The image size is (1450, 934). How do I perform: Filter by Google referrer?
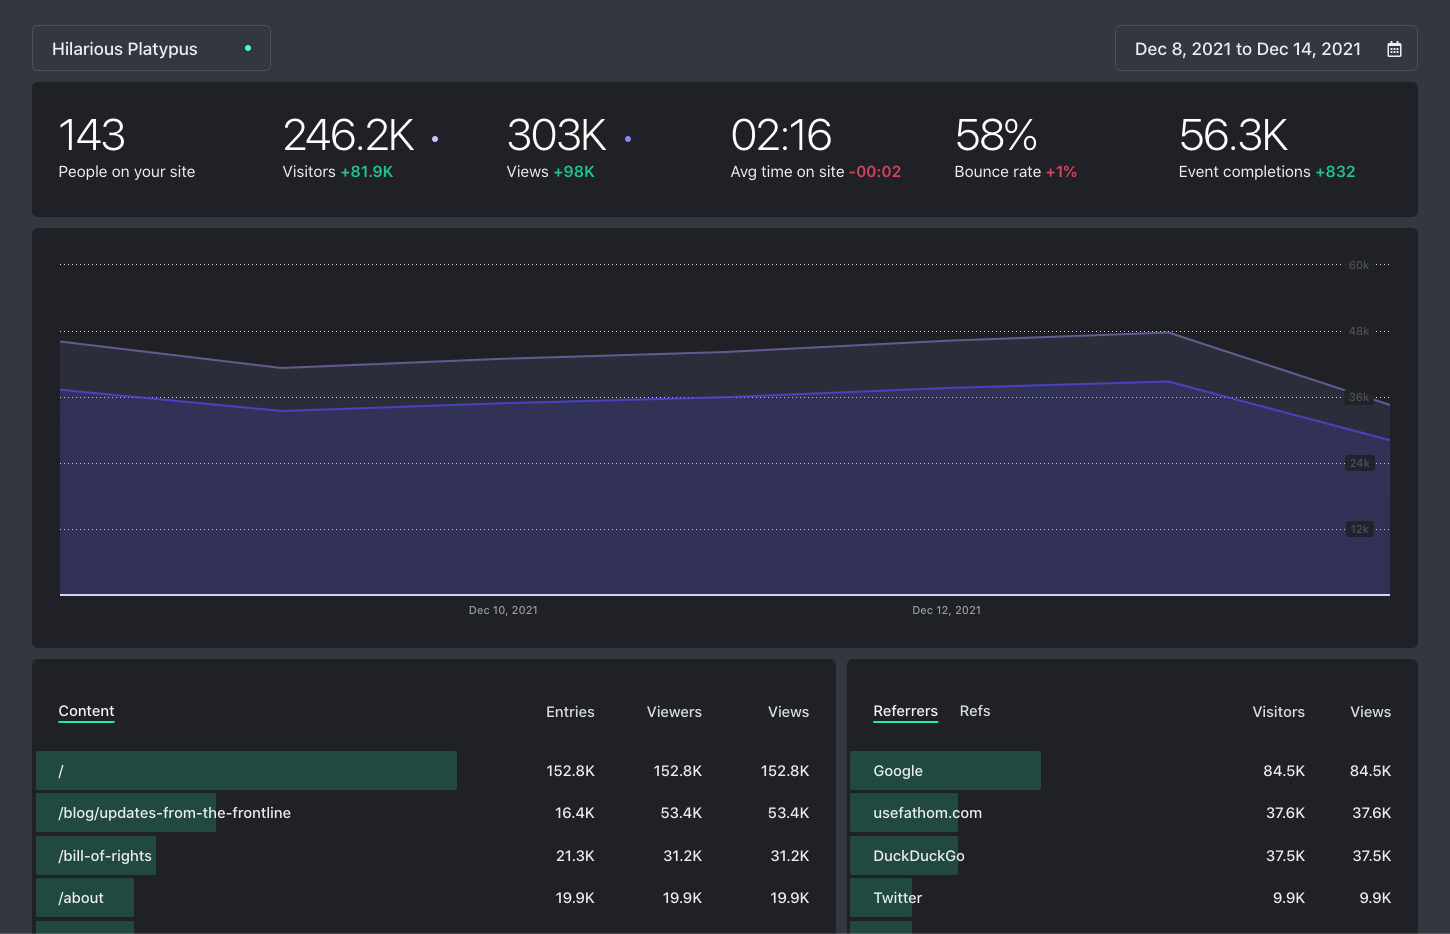click(898, 771)
